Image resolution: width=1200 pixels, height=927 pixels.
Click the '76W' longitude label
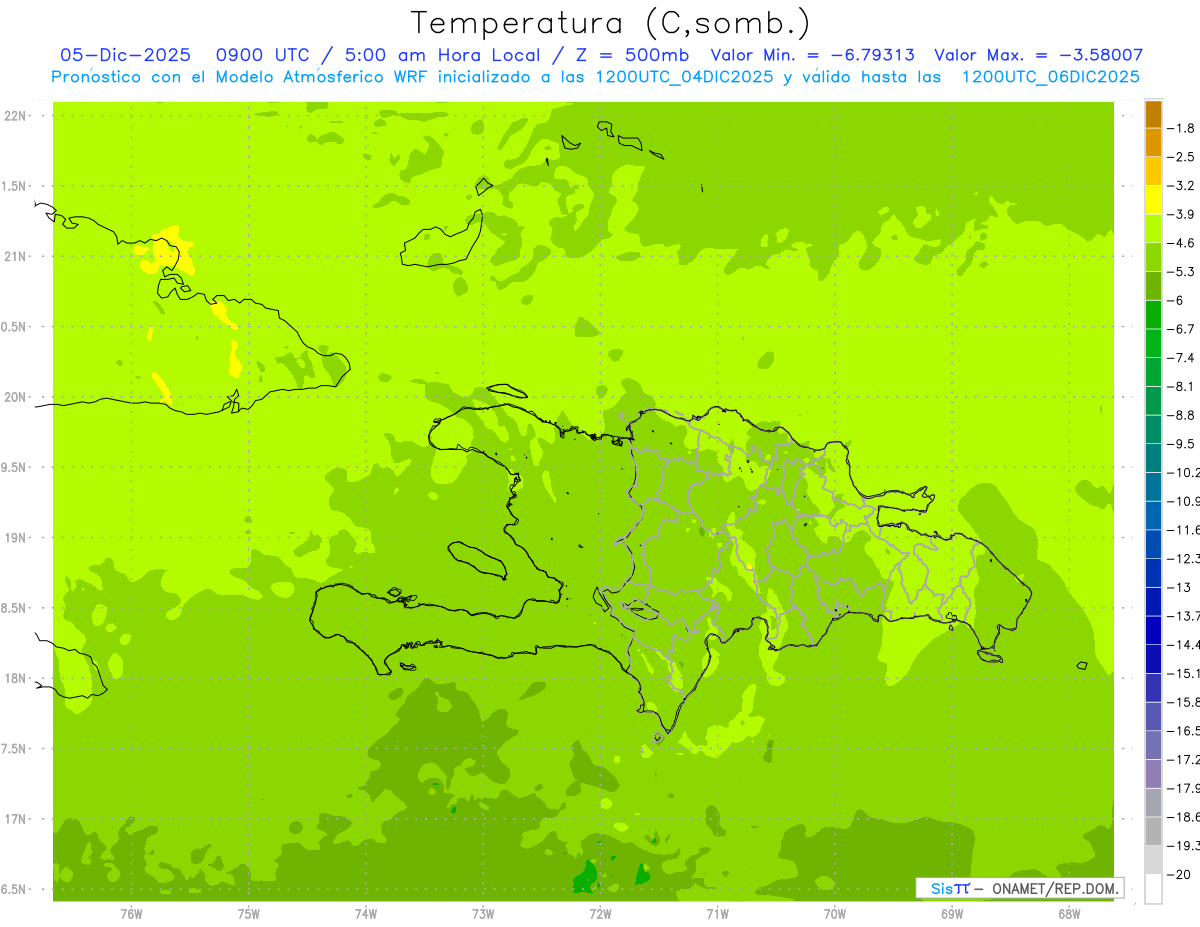point(131,915)
